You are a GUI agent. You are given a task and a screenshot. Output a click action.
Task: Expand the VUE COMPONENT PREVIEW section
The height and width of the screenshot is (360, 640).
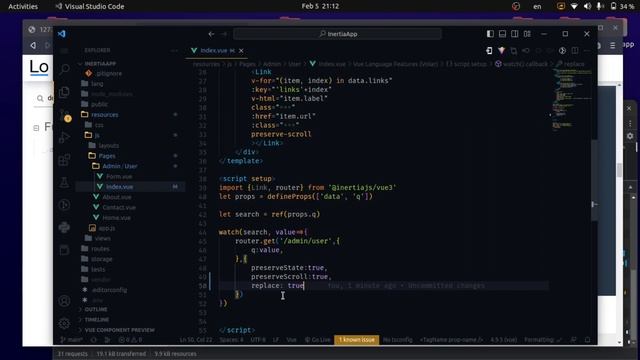click(x=119, y=330)
